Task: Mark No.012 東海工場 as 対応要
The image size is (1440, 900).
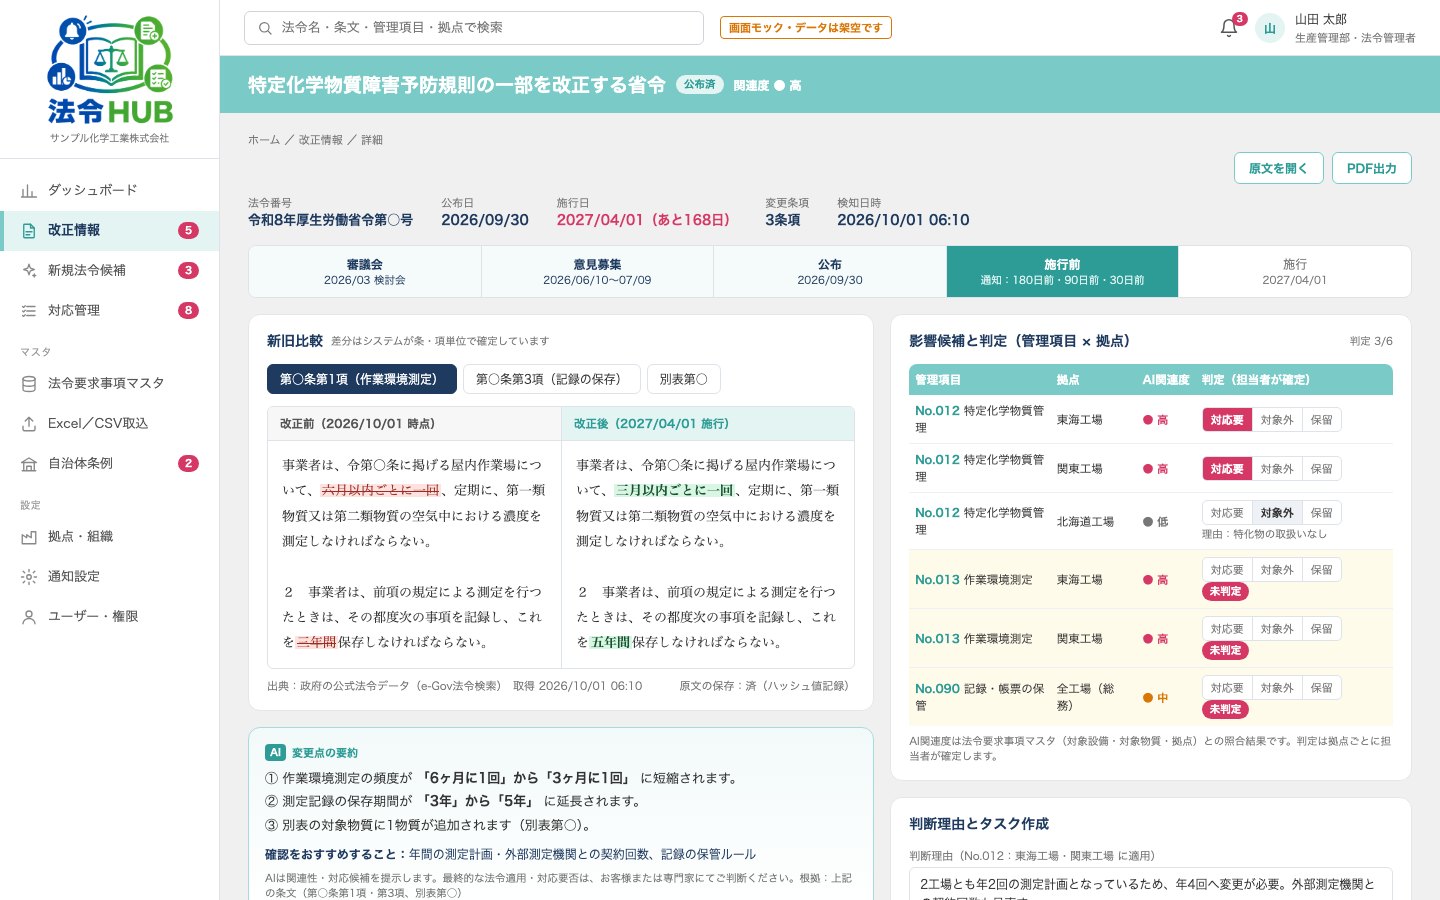Action: click(1227, 420)
